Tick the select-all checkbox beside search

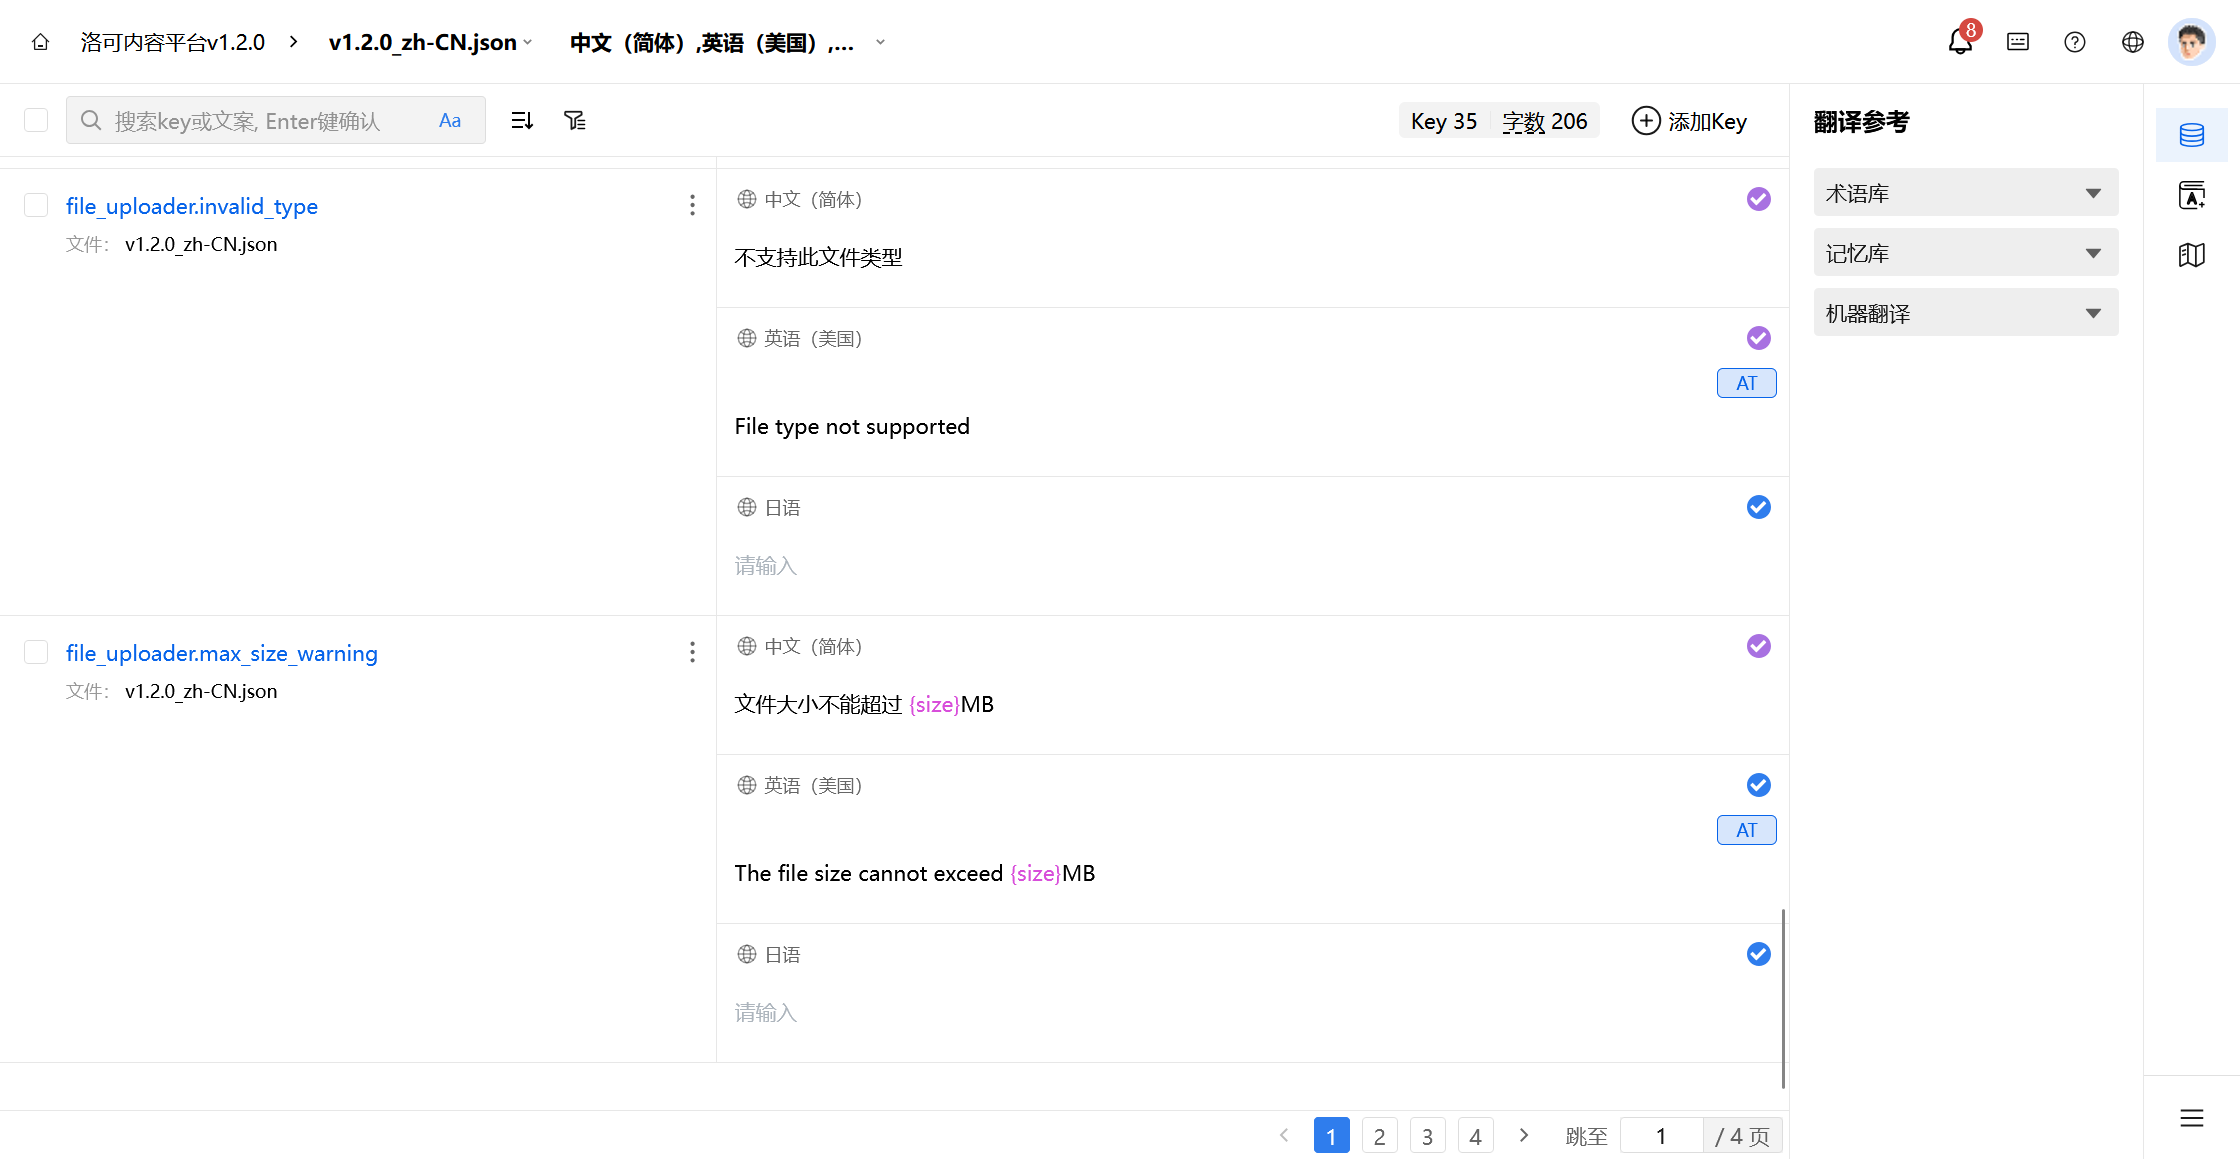(x=36, y=121)
